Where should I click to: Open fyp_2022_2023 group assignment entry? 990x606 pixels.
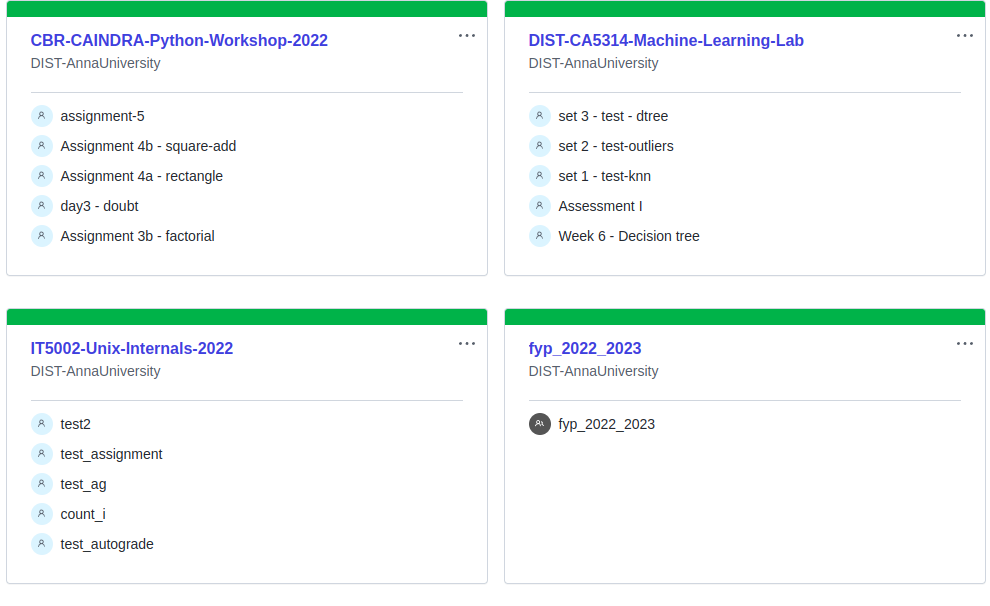[x=606, y=424]
